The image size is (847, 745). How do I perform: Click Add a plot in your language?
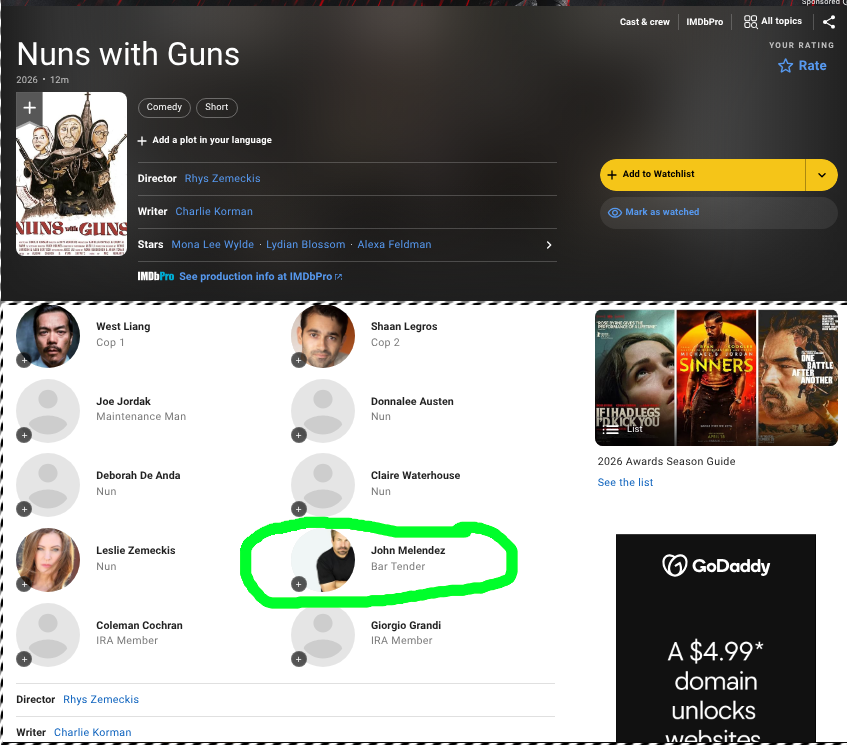(205, 140)
